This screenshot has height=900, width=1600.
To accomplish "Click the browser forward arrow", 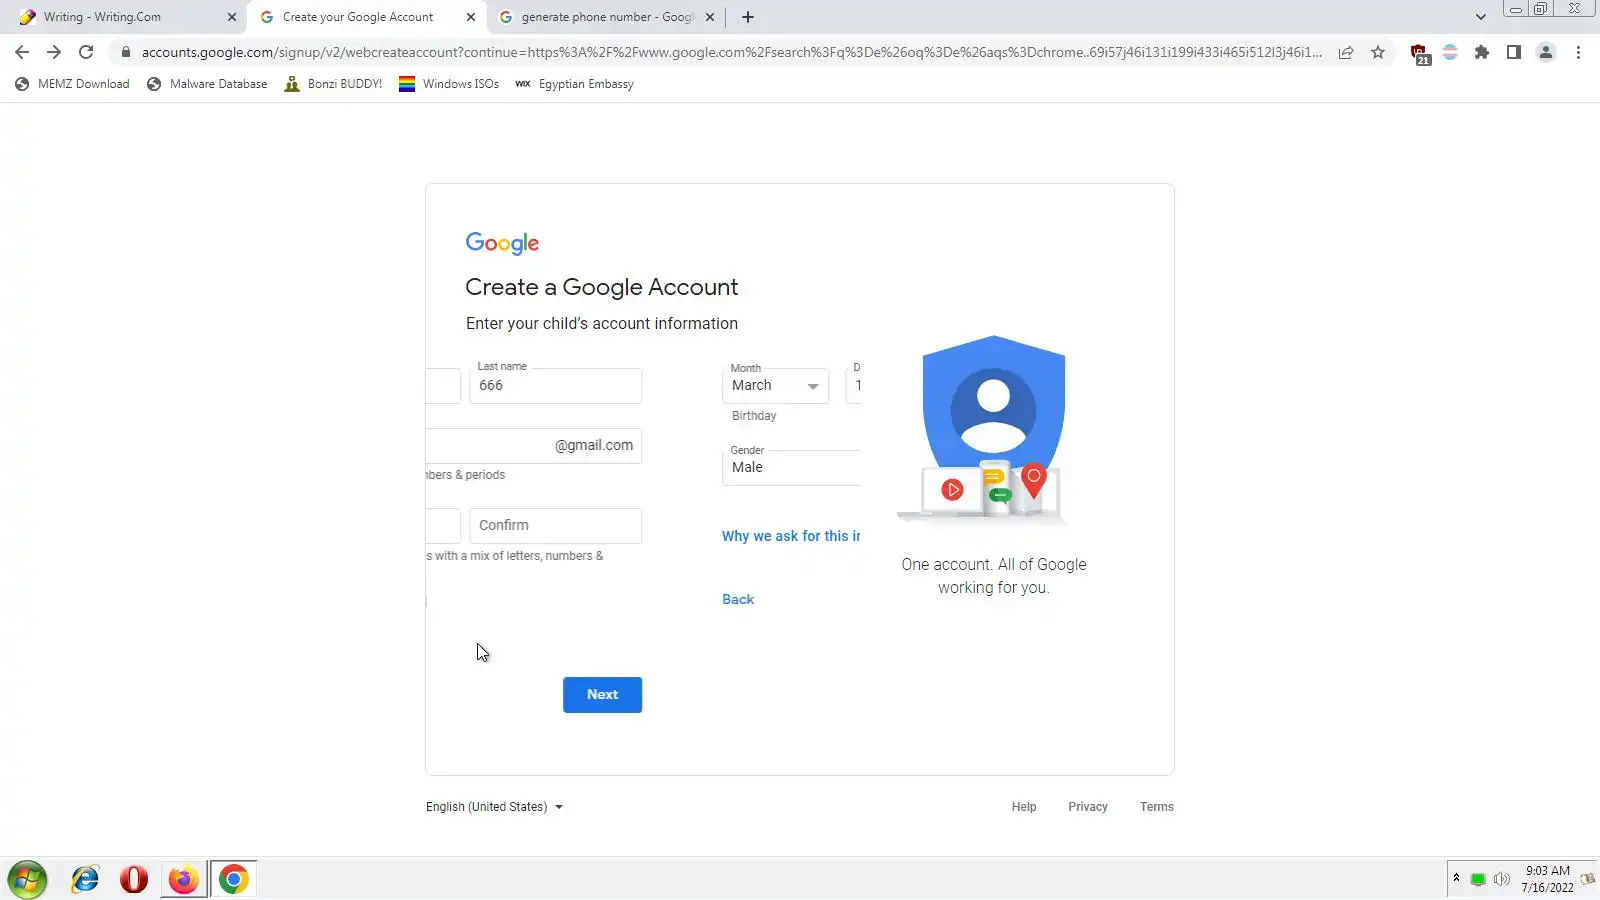I will [x=54, y=52].
